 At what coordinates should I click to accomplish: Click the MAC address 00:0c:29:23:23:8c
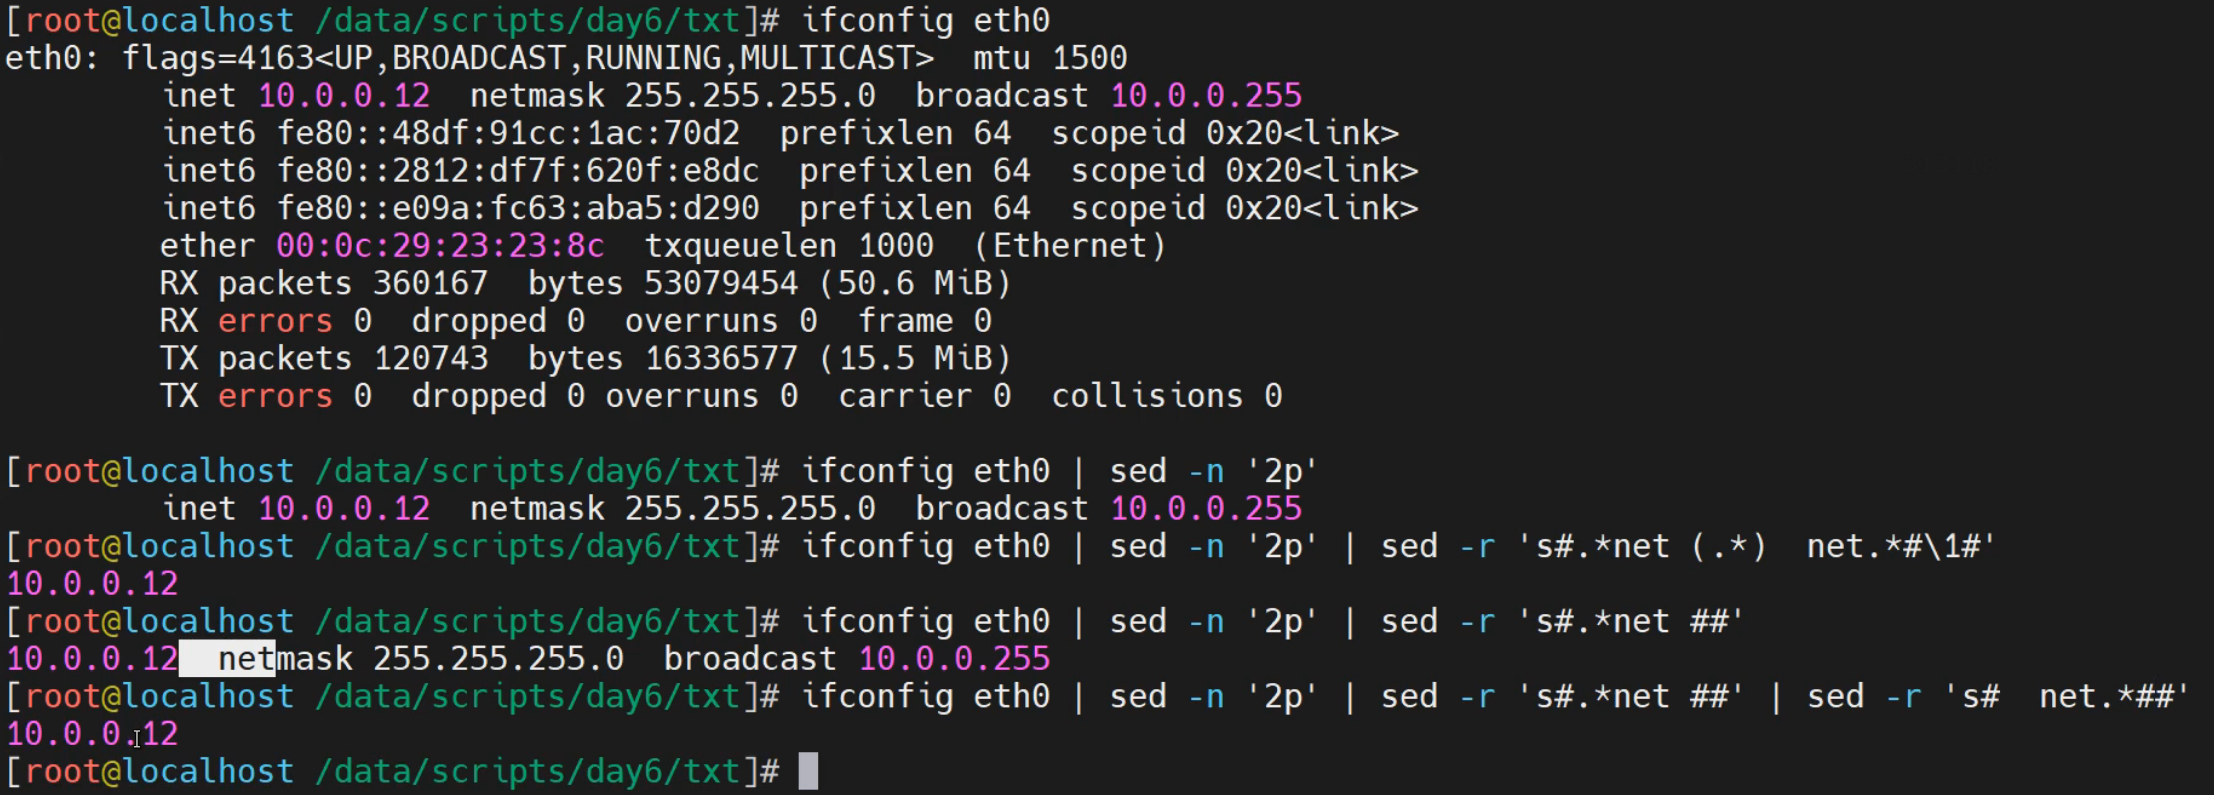pos(440,246)
